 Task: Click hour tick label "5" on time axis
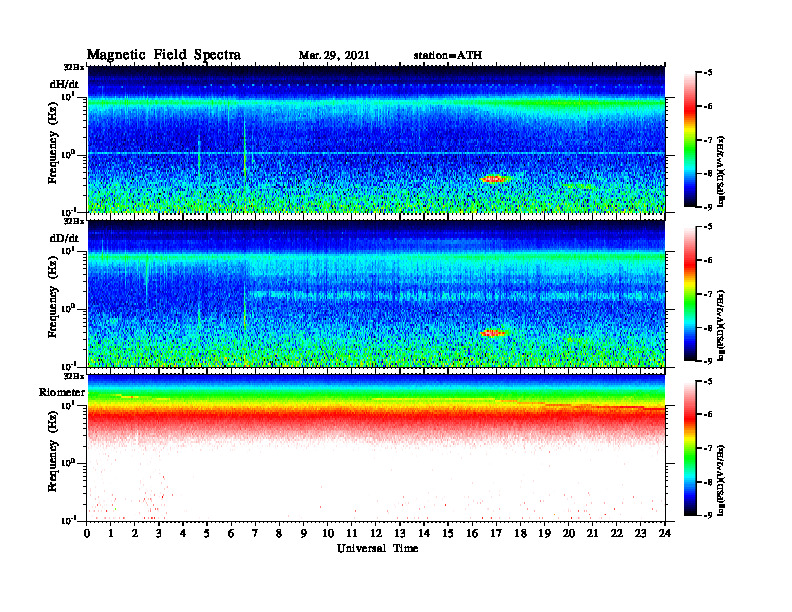tap(207, 533)
